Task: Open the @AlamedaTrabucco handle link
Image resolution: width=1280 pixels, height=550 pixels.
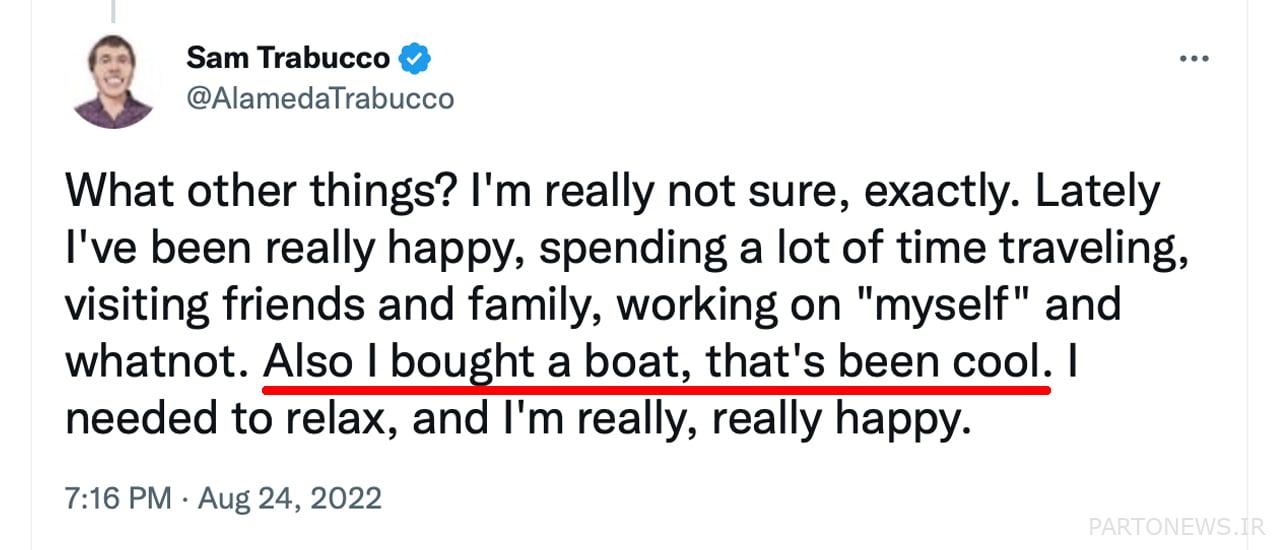Action: coord(320,98)
